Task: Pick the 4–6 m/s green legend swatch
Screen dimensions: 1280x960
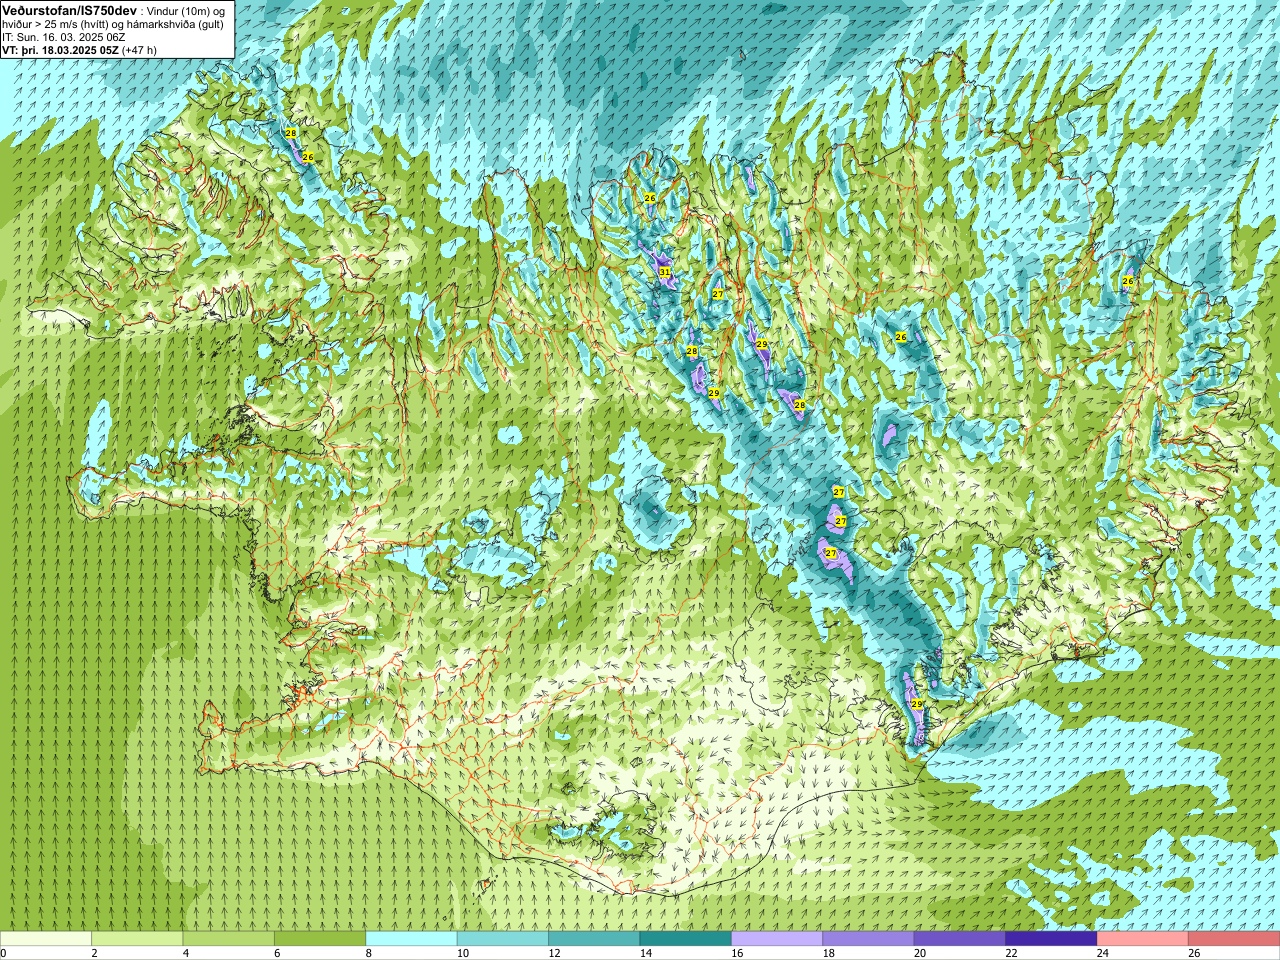Action: [229, 939]
